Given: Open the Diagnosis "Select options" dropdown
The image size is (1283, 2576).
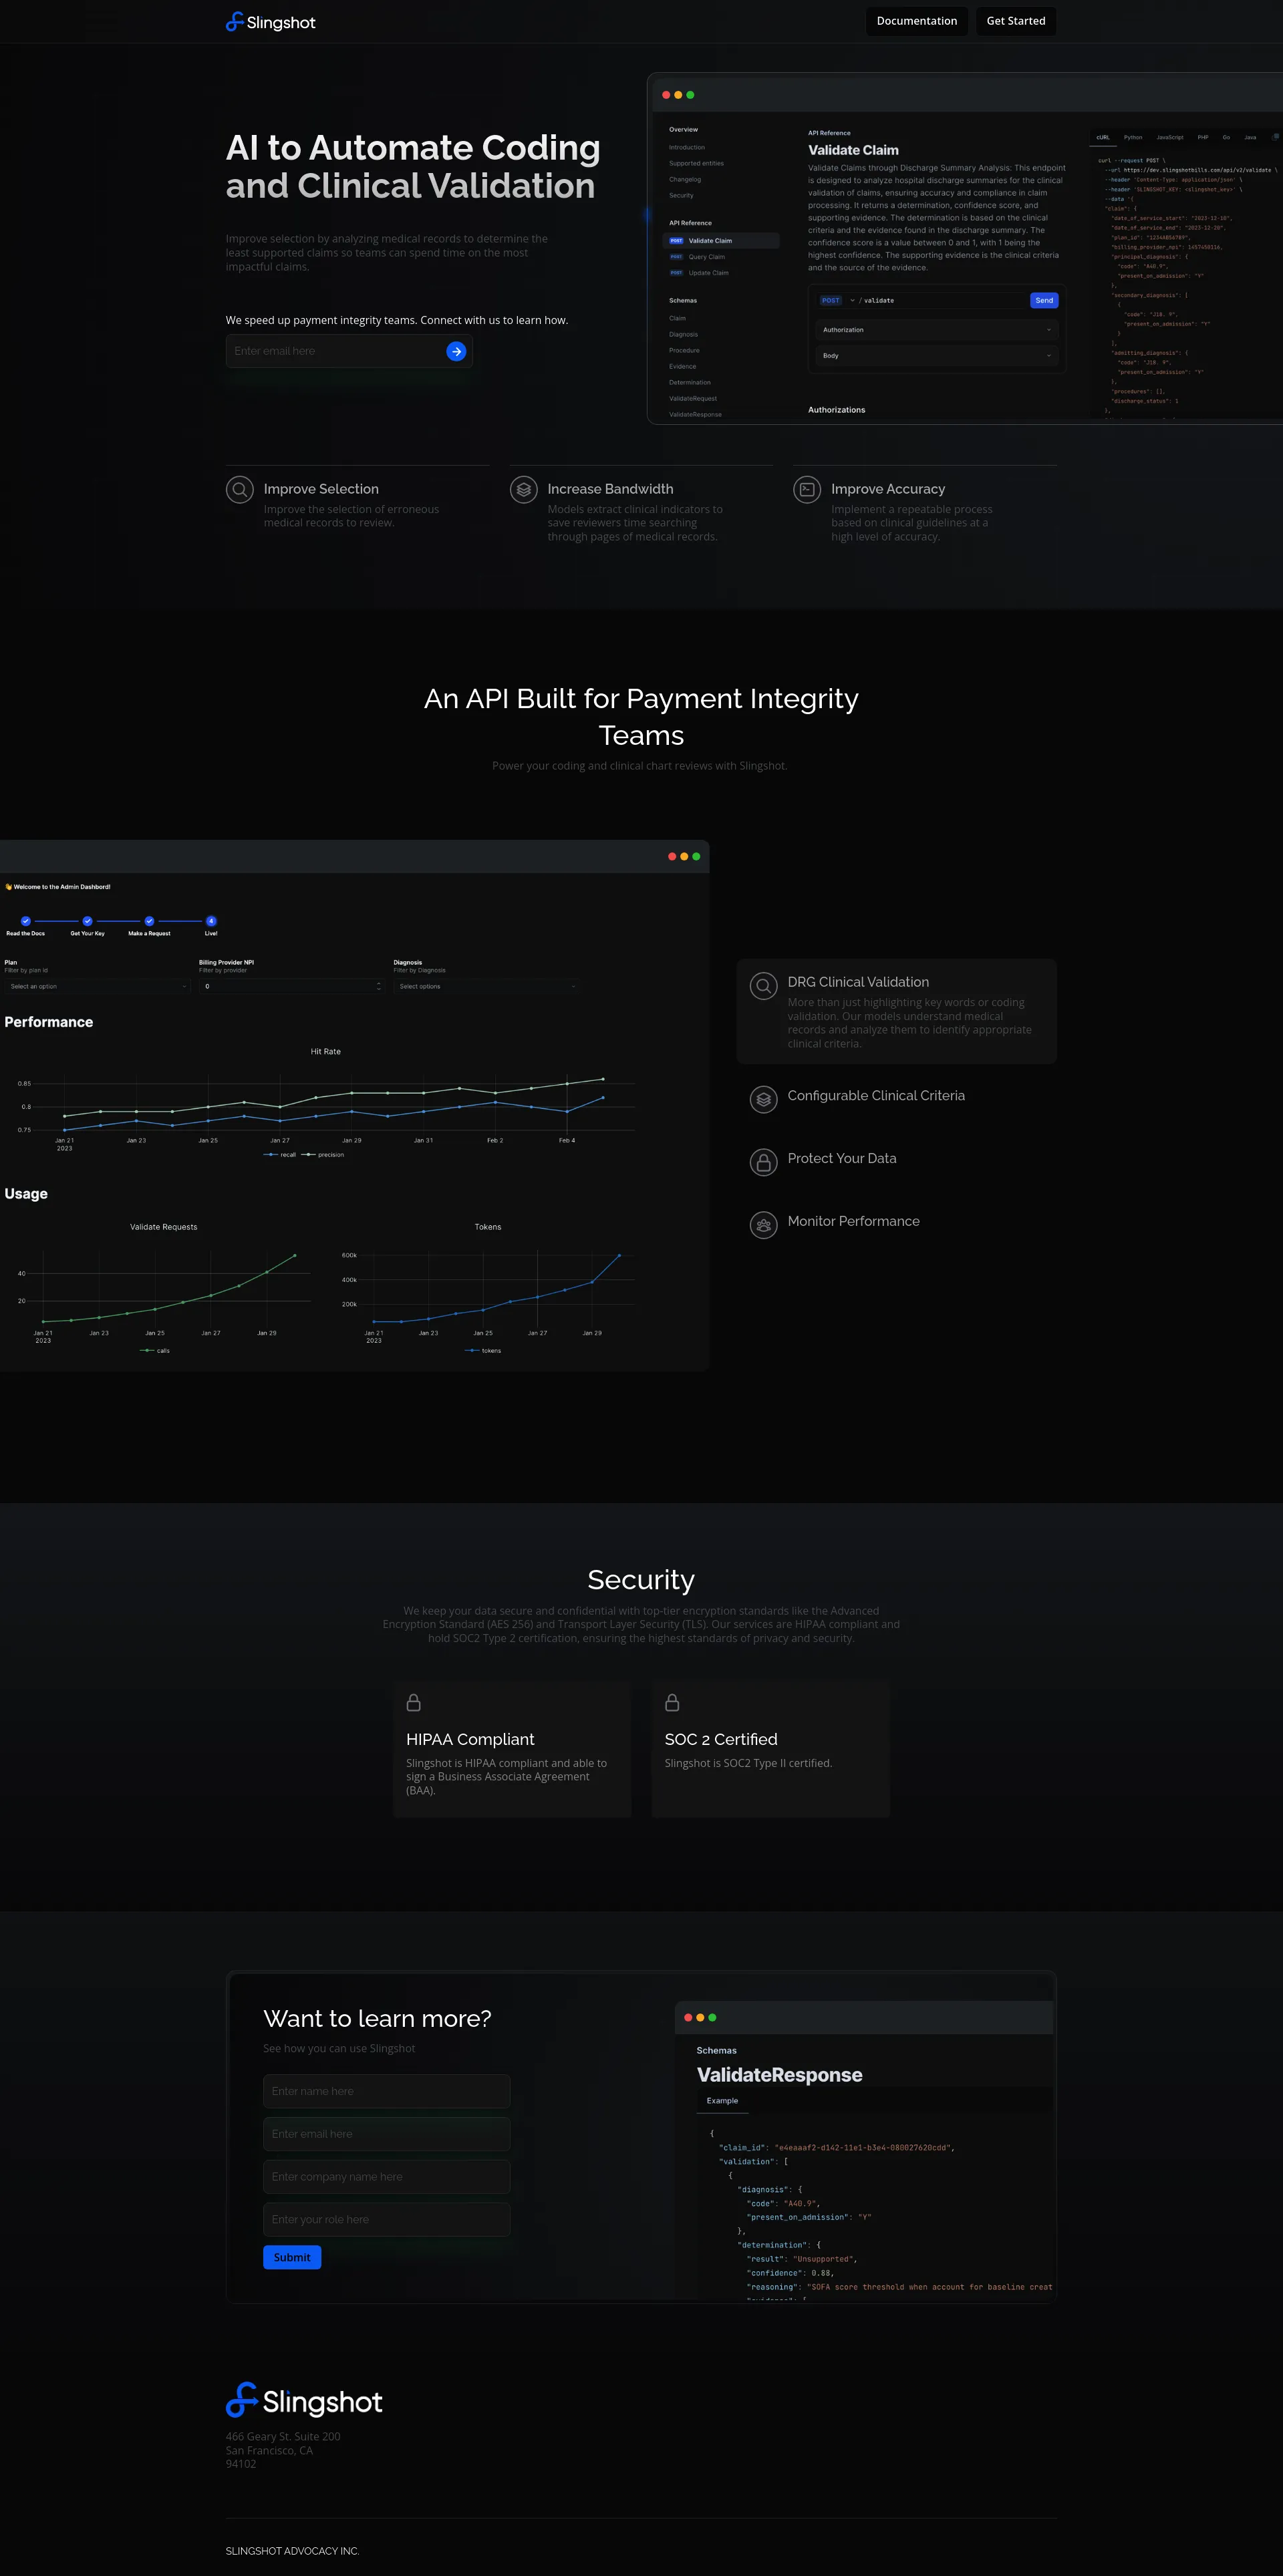Looking at the screenshot, I should point(486,986).
